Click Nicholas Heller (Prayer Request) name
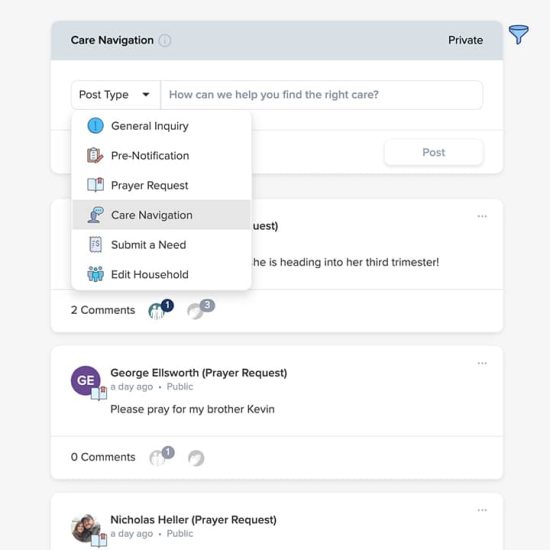Image resolution: width=550 pixels, height=550 pixels. tap(193, 519)
